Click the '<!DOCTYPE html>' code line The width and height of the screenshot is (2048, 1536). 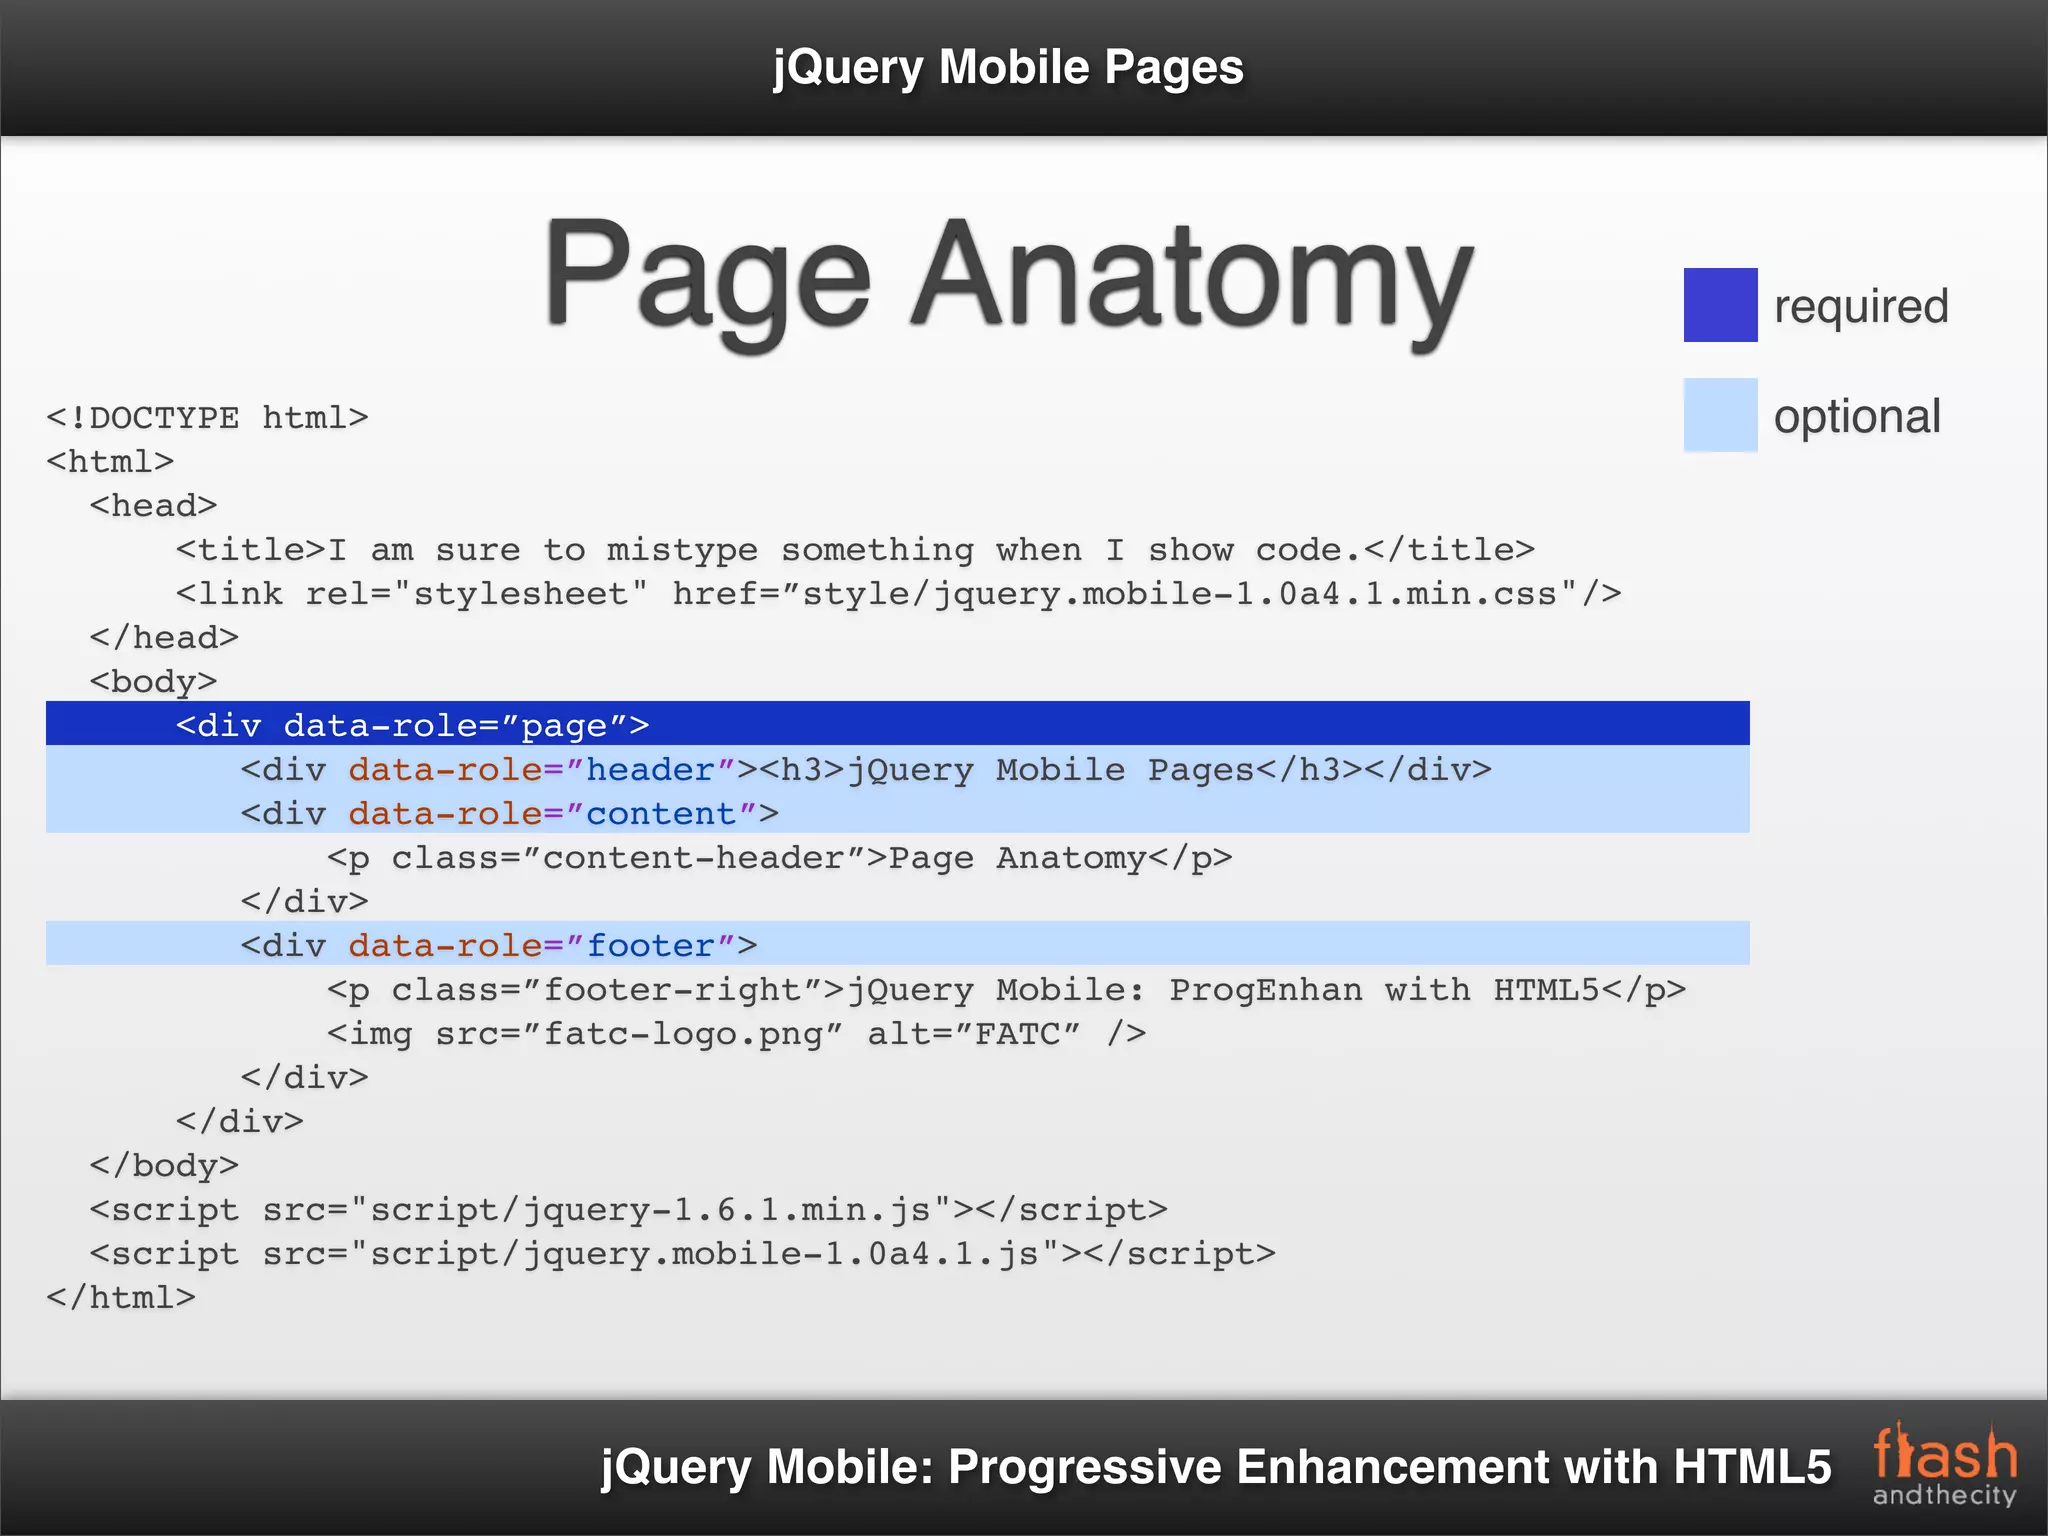207,417
